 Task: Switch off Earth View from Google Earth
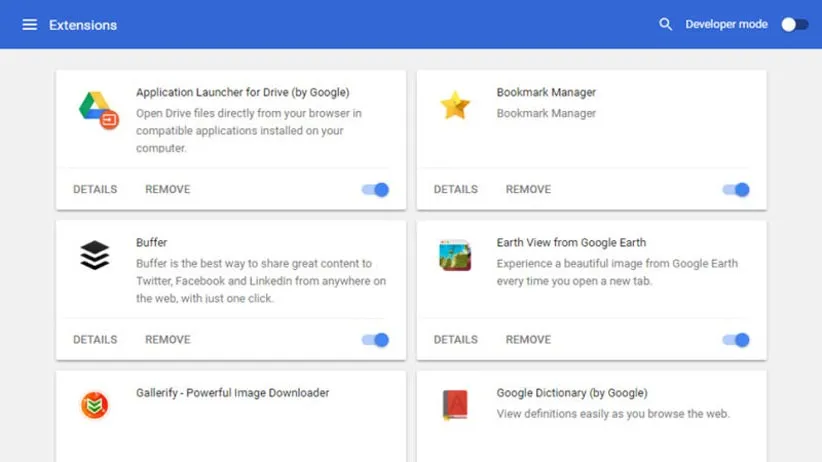click(735, 340)
